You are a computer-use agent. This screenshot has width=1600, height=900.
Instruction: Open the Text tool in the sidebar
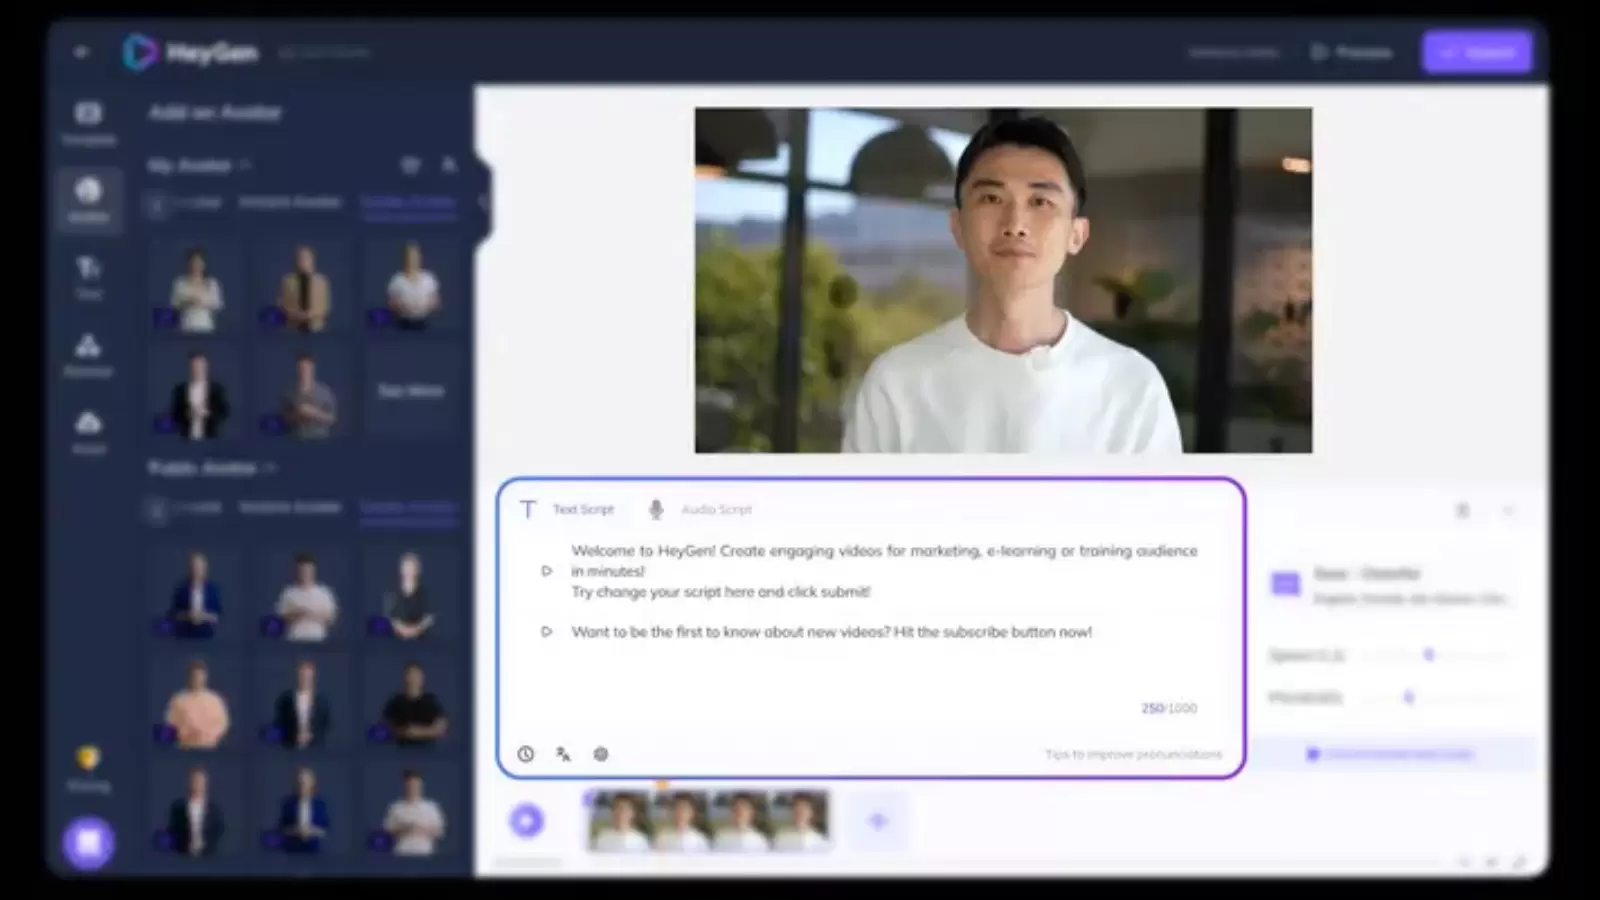click(88, 276)
